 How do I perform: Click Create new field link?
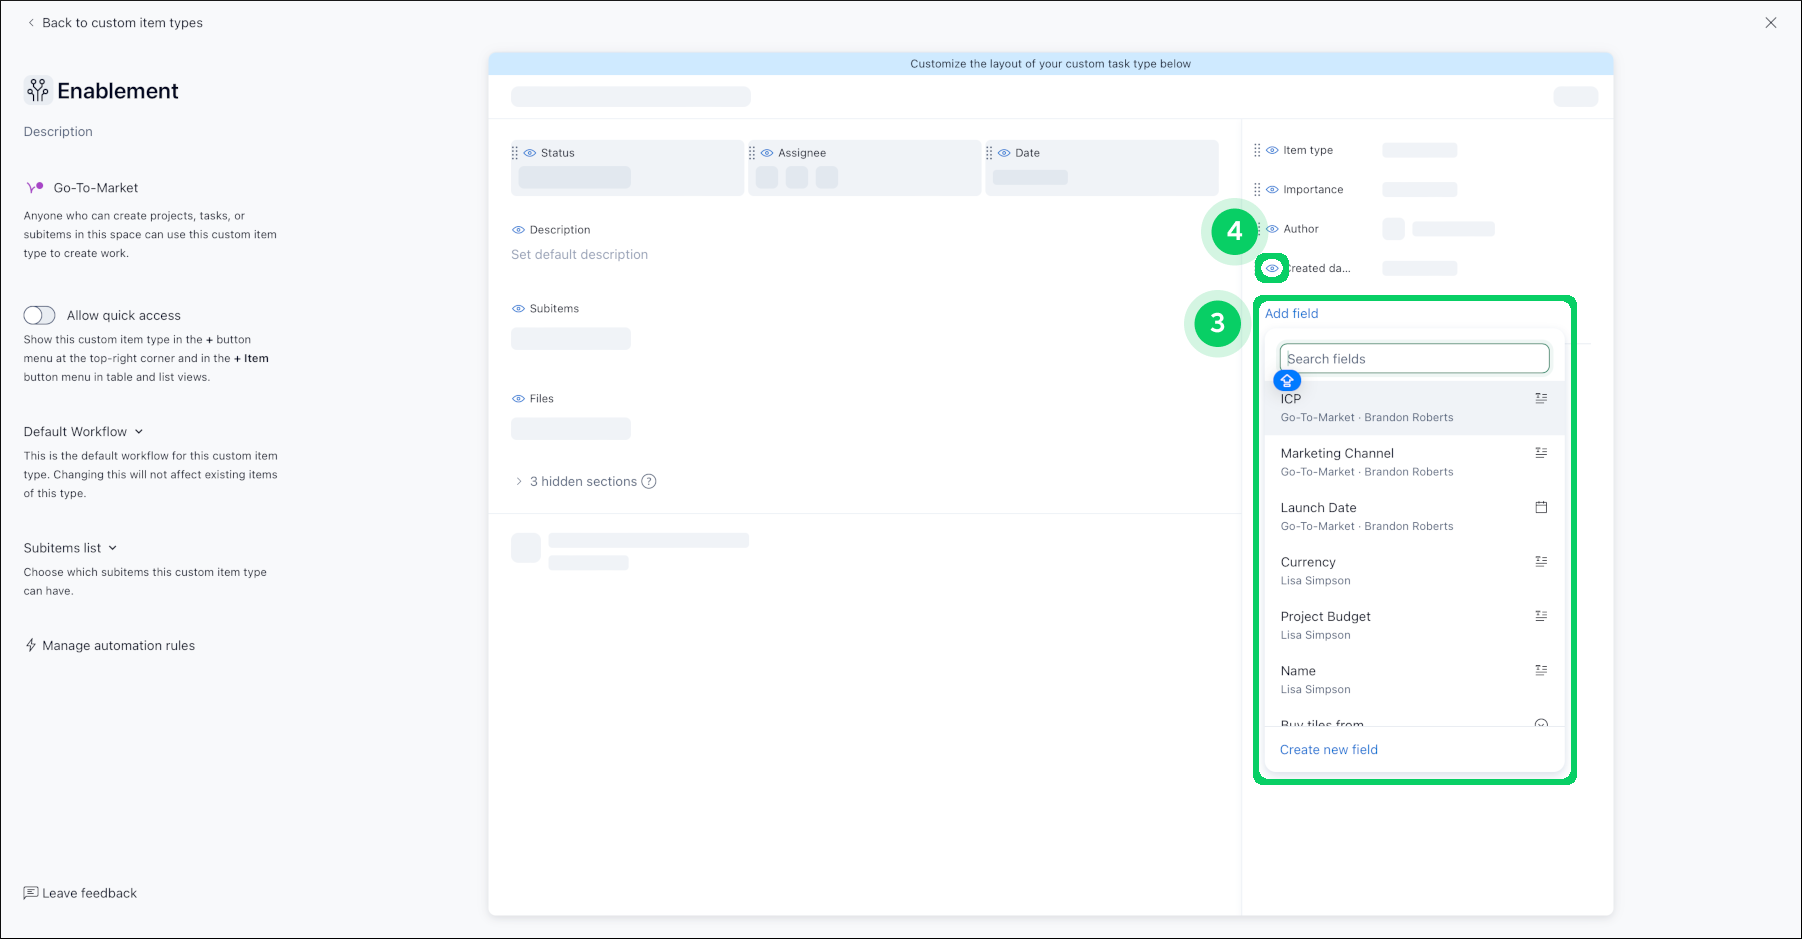pyautogui.click(x=1328, y=750)
